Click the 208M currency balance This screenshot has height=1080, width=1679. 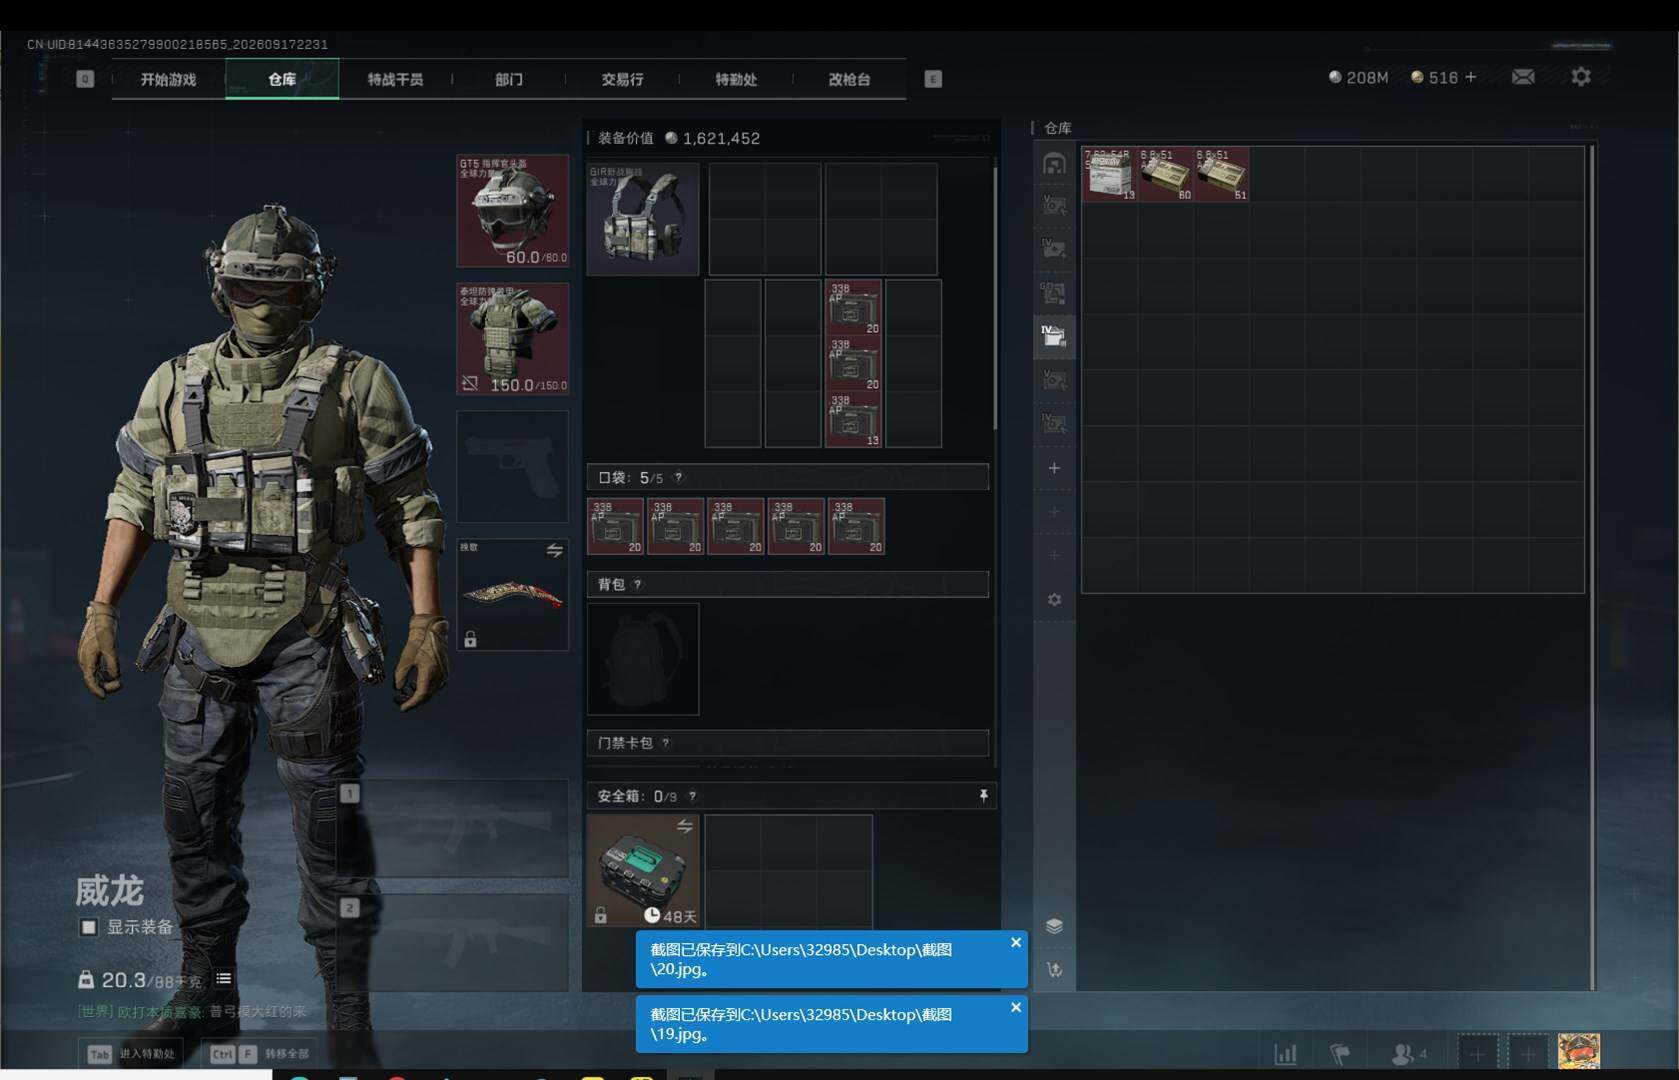point(1358,77)
